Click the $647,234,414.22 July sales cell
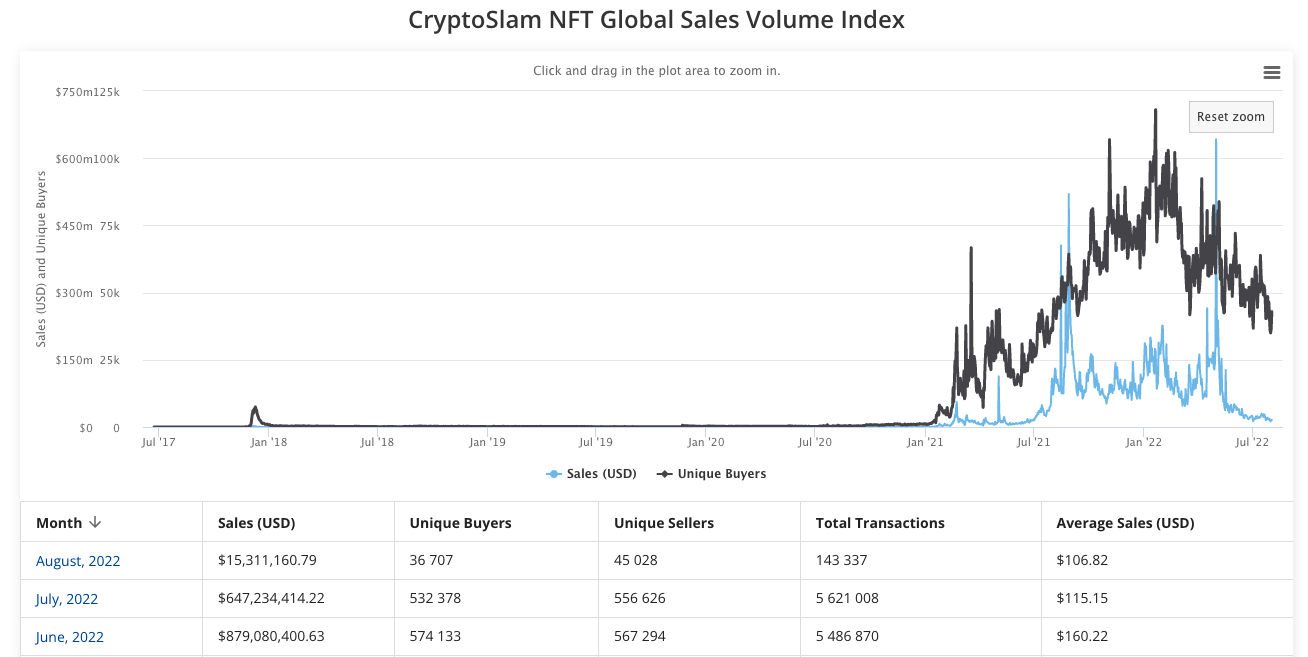1308x657 pixels. [271, 599]
